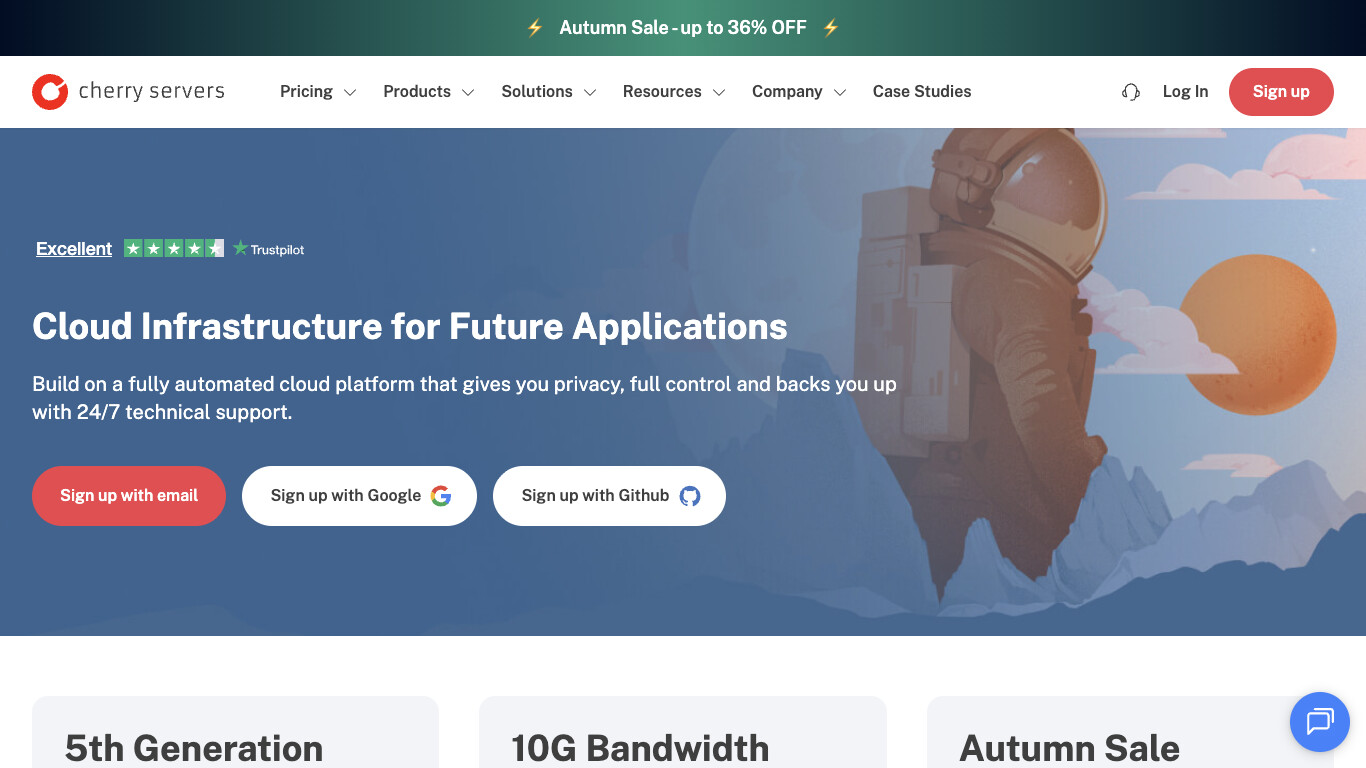Expand the Pricing dropdown menu
1366x768 pixels.
(317, 92)
